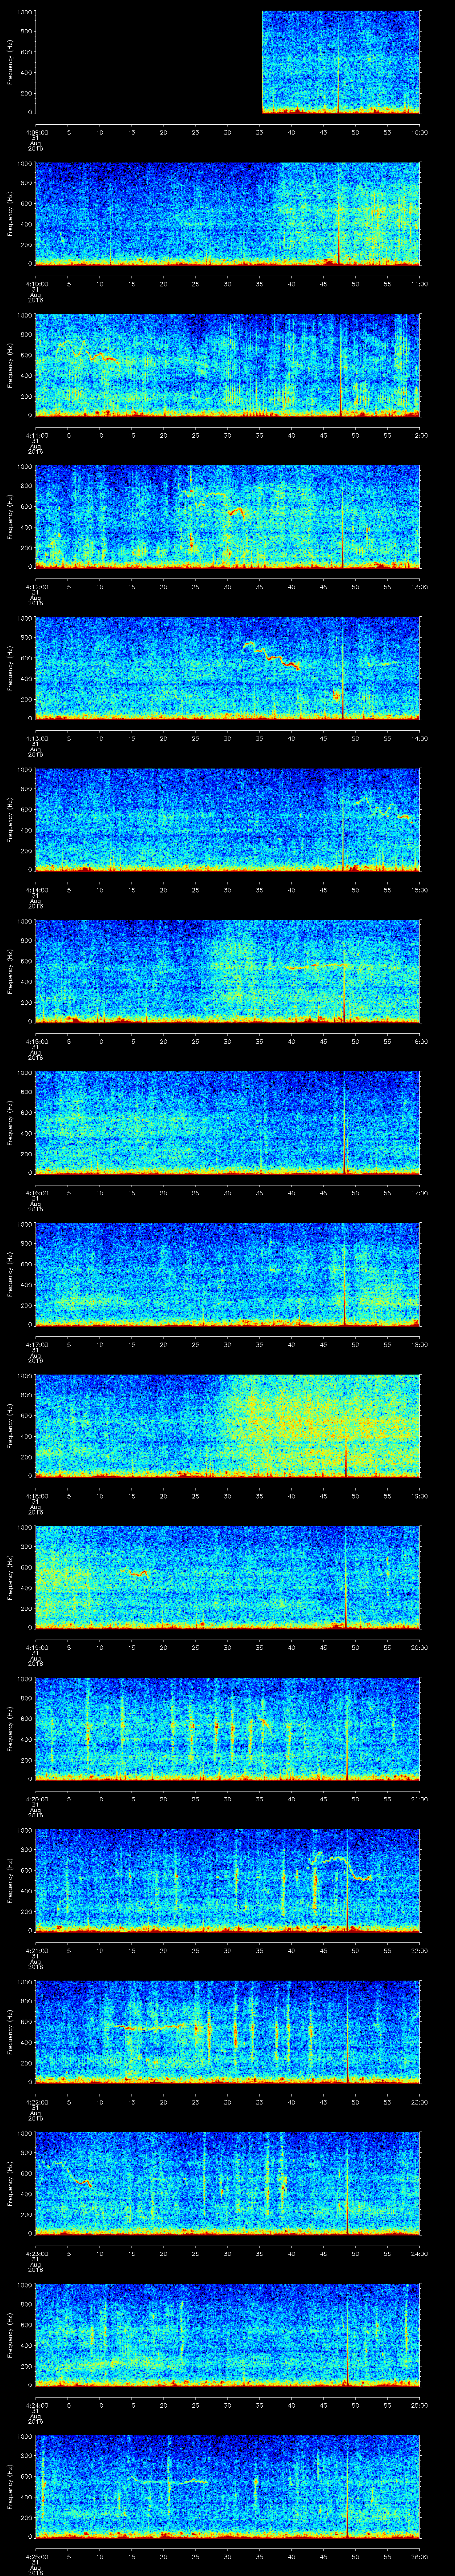
Task: Click the "4:12:00" time axis label
Action: click(36, 586)
